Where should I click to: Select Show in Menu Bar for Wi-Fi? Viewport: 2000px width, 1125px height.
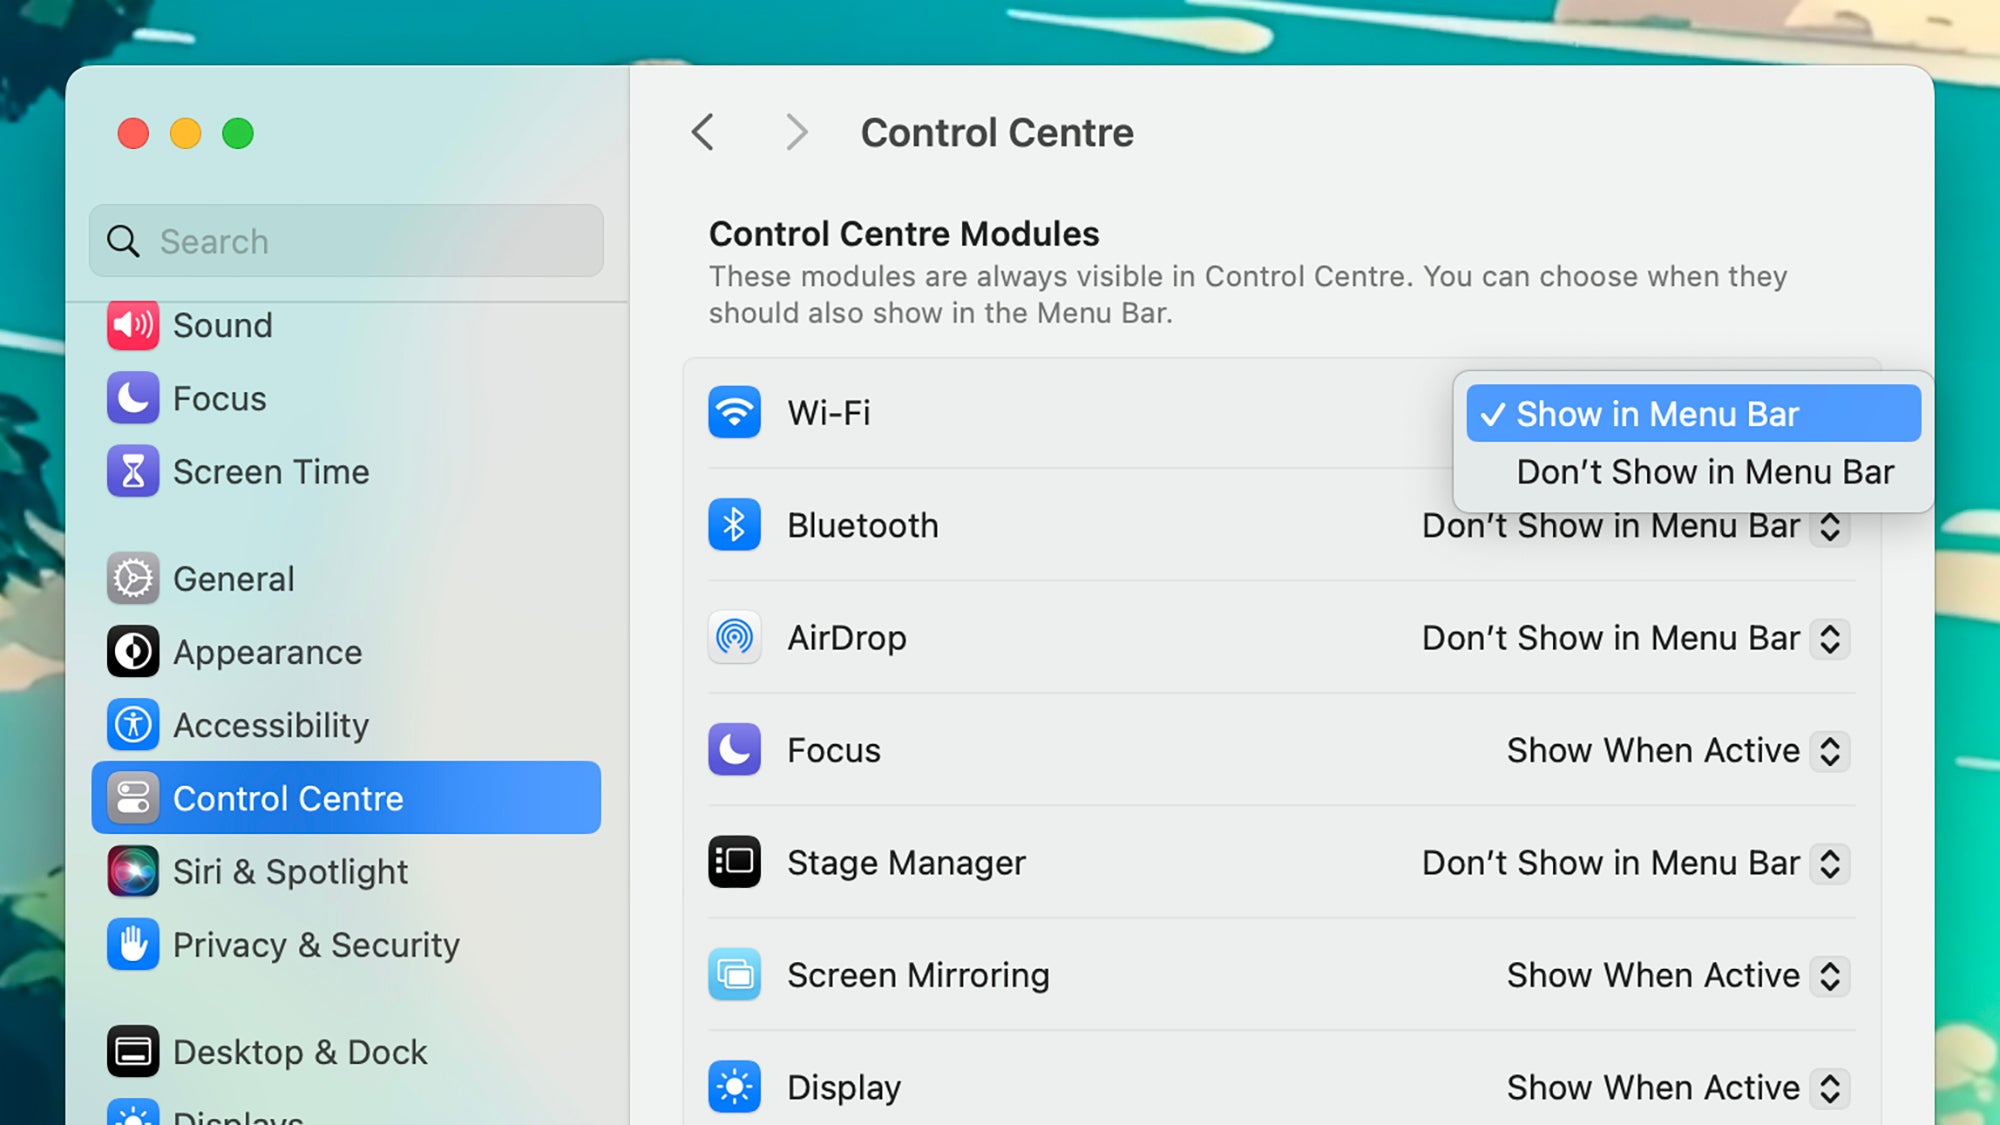coord(1692,412)
